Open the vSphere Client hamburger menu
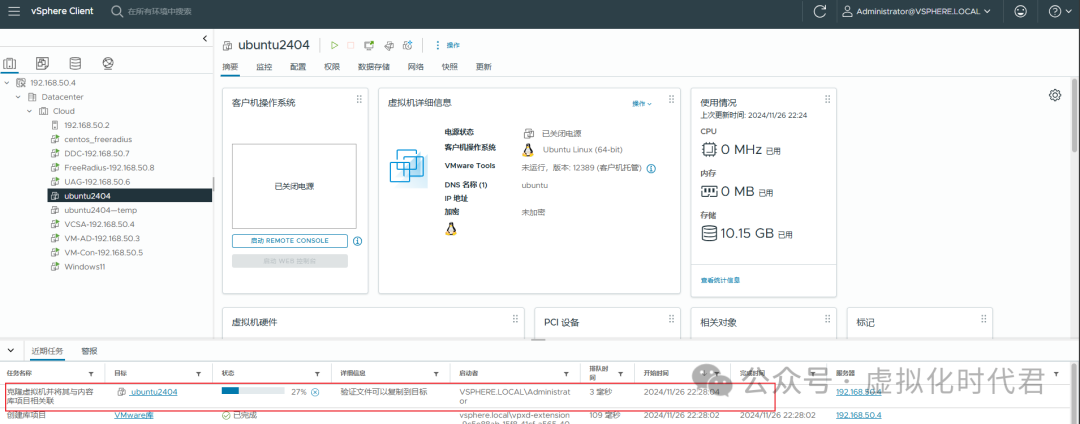 click(x=14, y=11)
